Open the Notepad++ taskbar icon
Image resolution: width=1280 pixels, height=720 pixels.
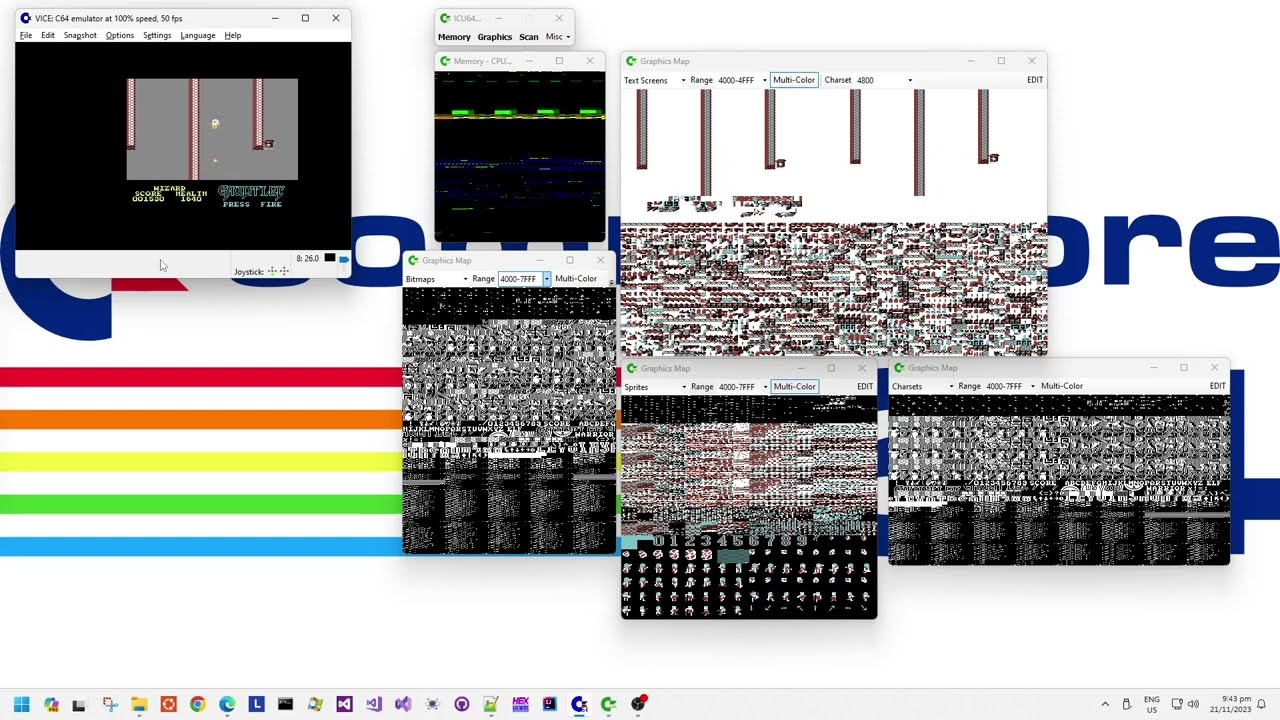[x=491, y=704]
